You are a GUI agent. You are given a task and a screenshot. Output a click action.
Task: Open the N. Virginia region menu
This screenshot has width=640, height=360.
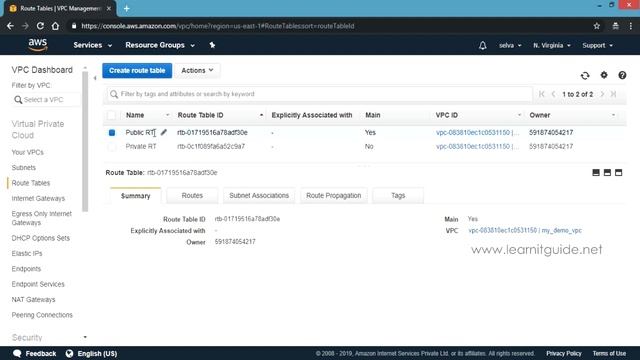[552, 45]
